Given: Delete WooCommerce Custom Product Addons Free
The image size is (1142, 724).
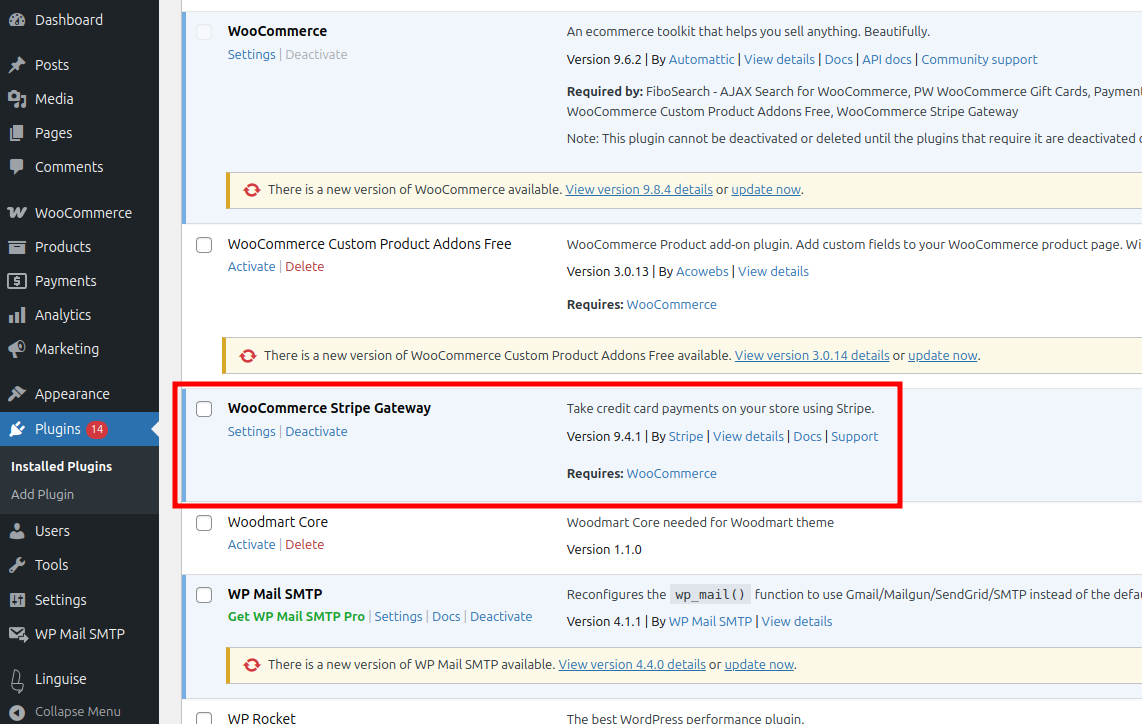Looking at the screenshot, I should [304, 267].
